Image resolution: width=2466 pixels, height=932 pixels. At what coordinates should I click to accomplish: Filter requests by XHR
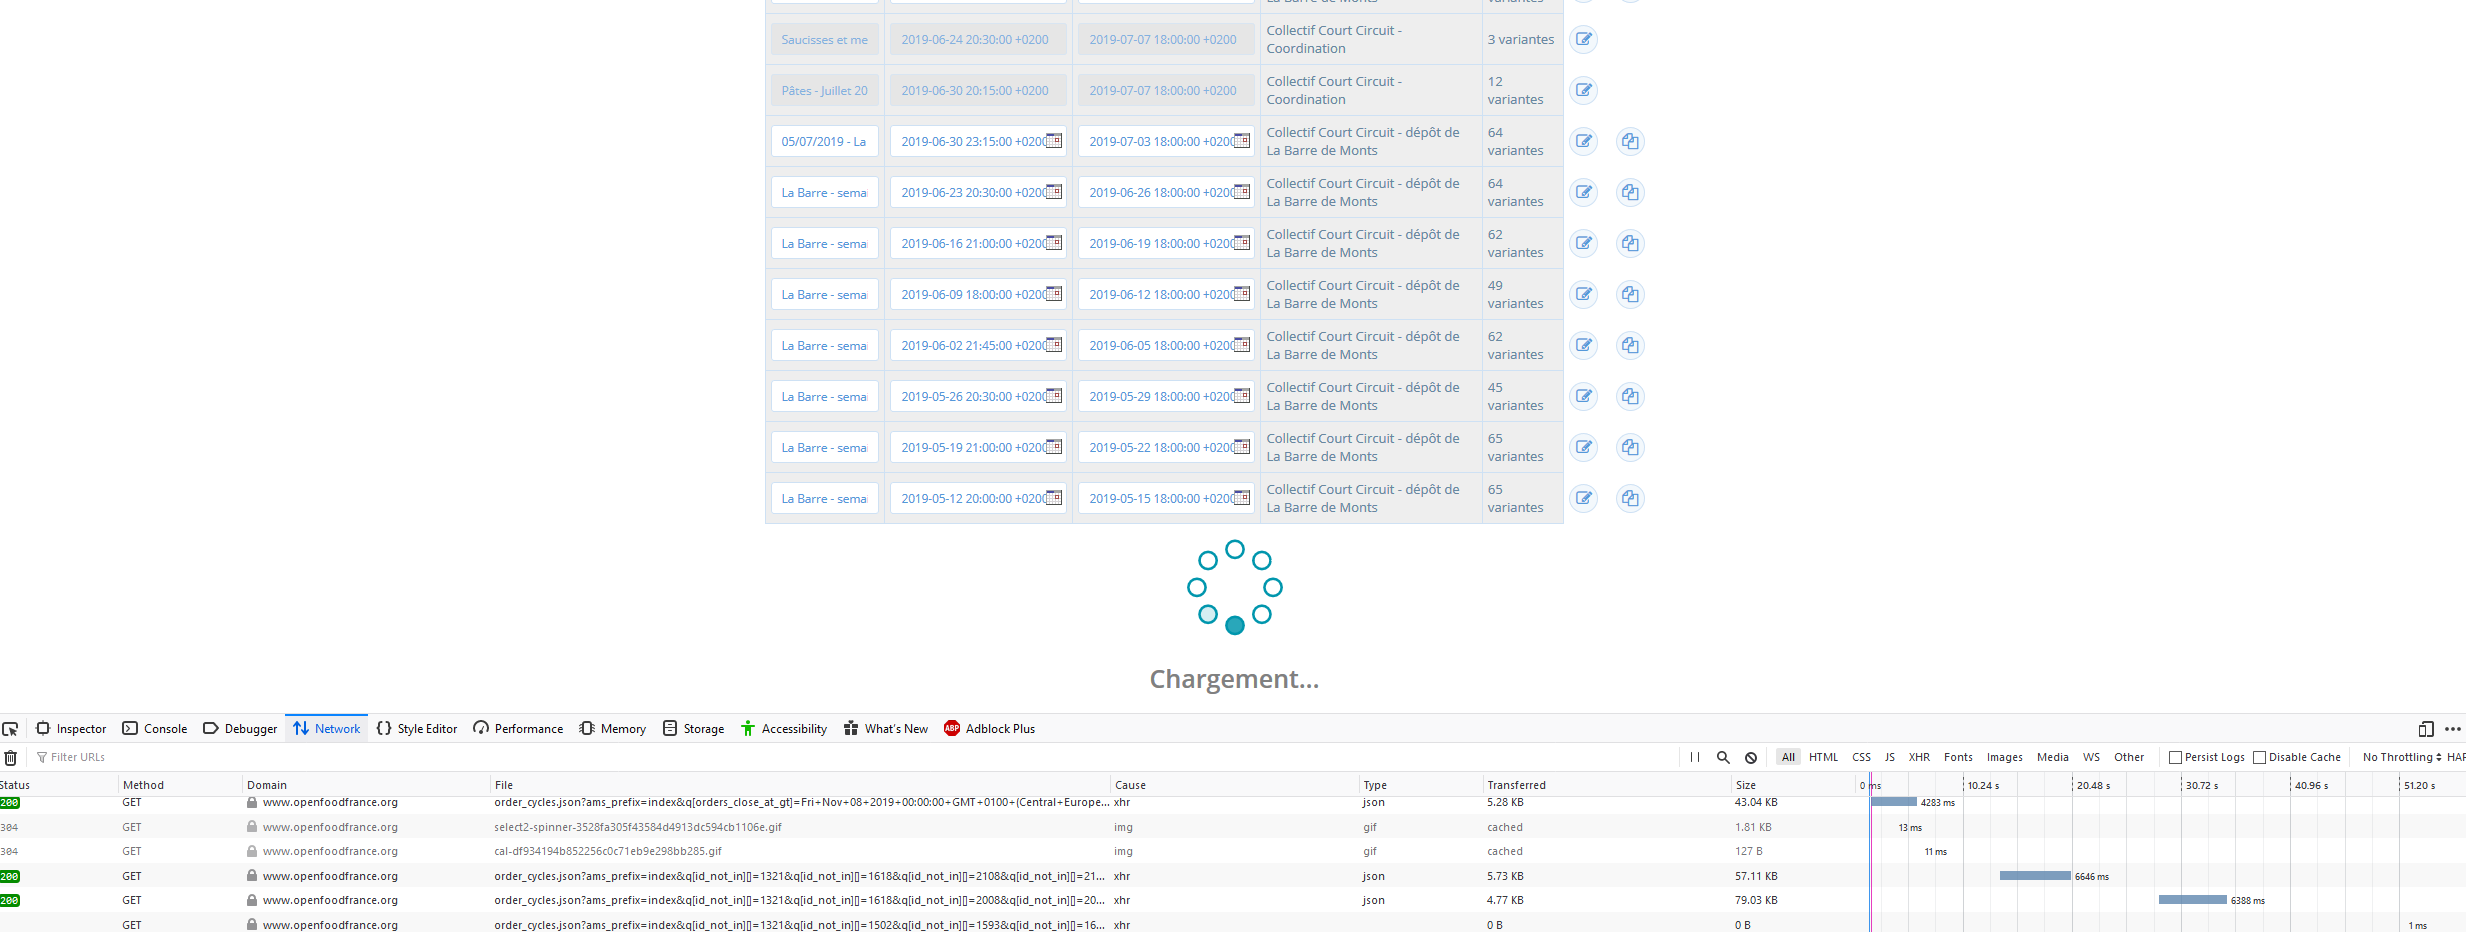coord(1919,757)
